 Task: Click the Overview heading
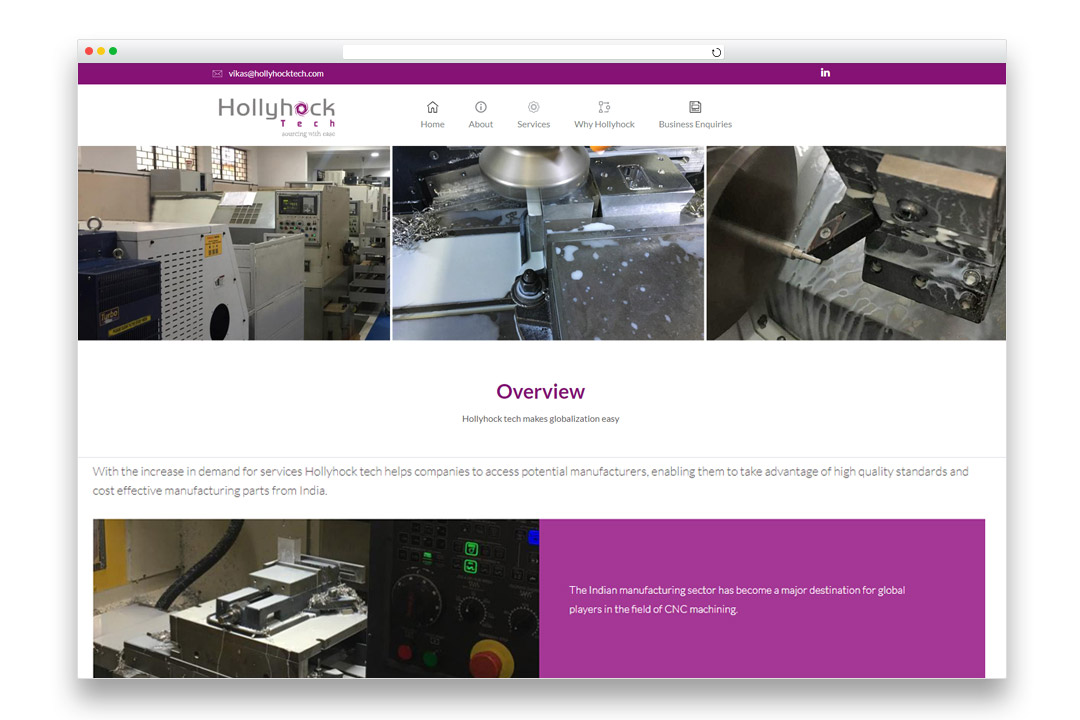point(541,391)
